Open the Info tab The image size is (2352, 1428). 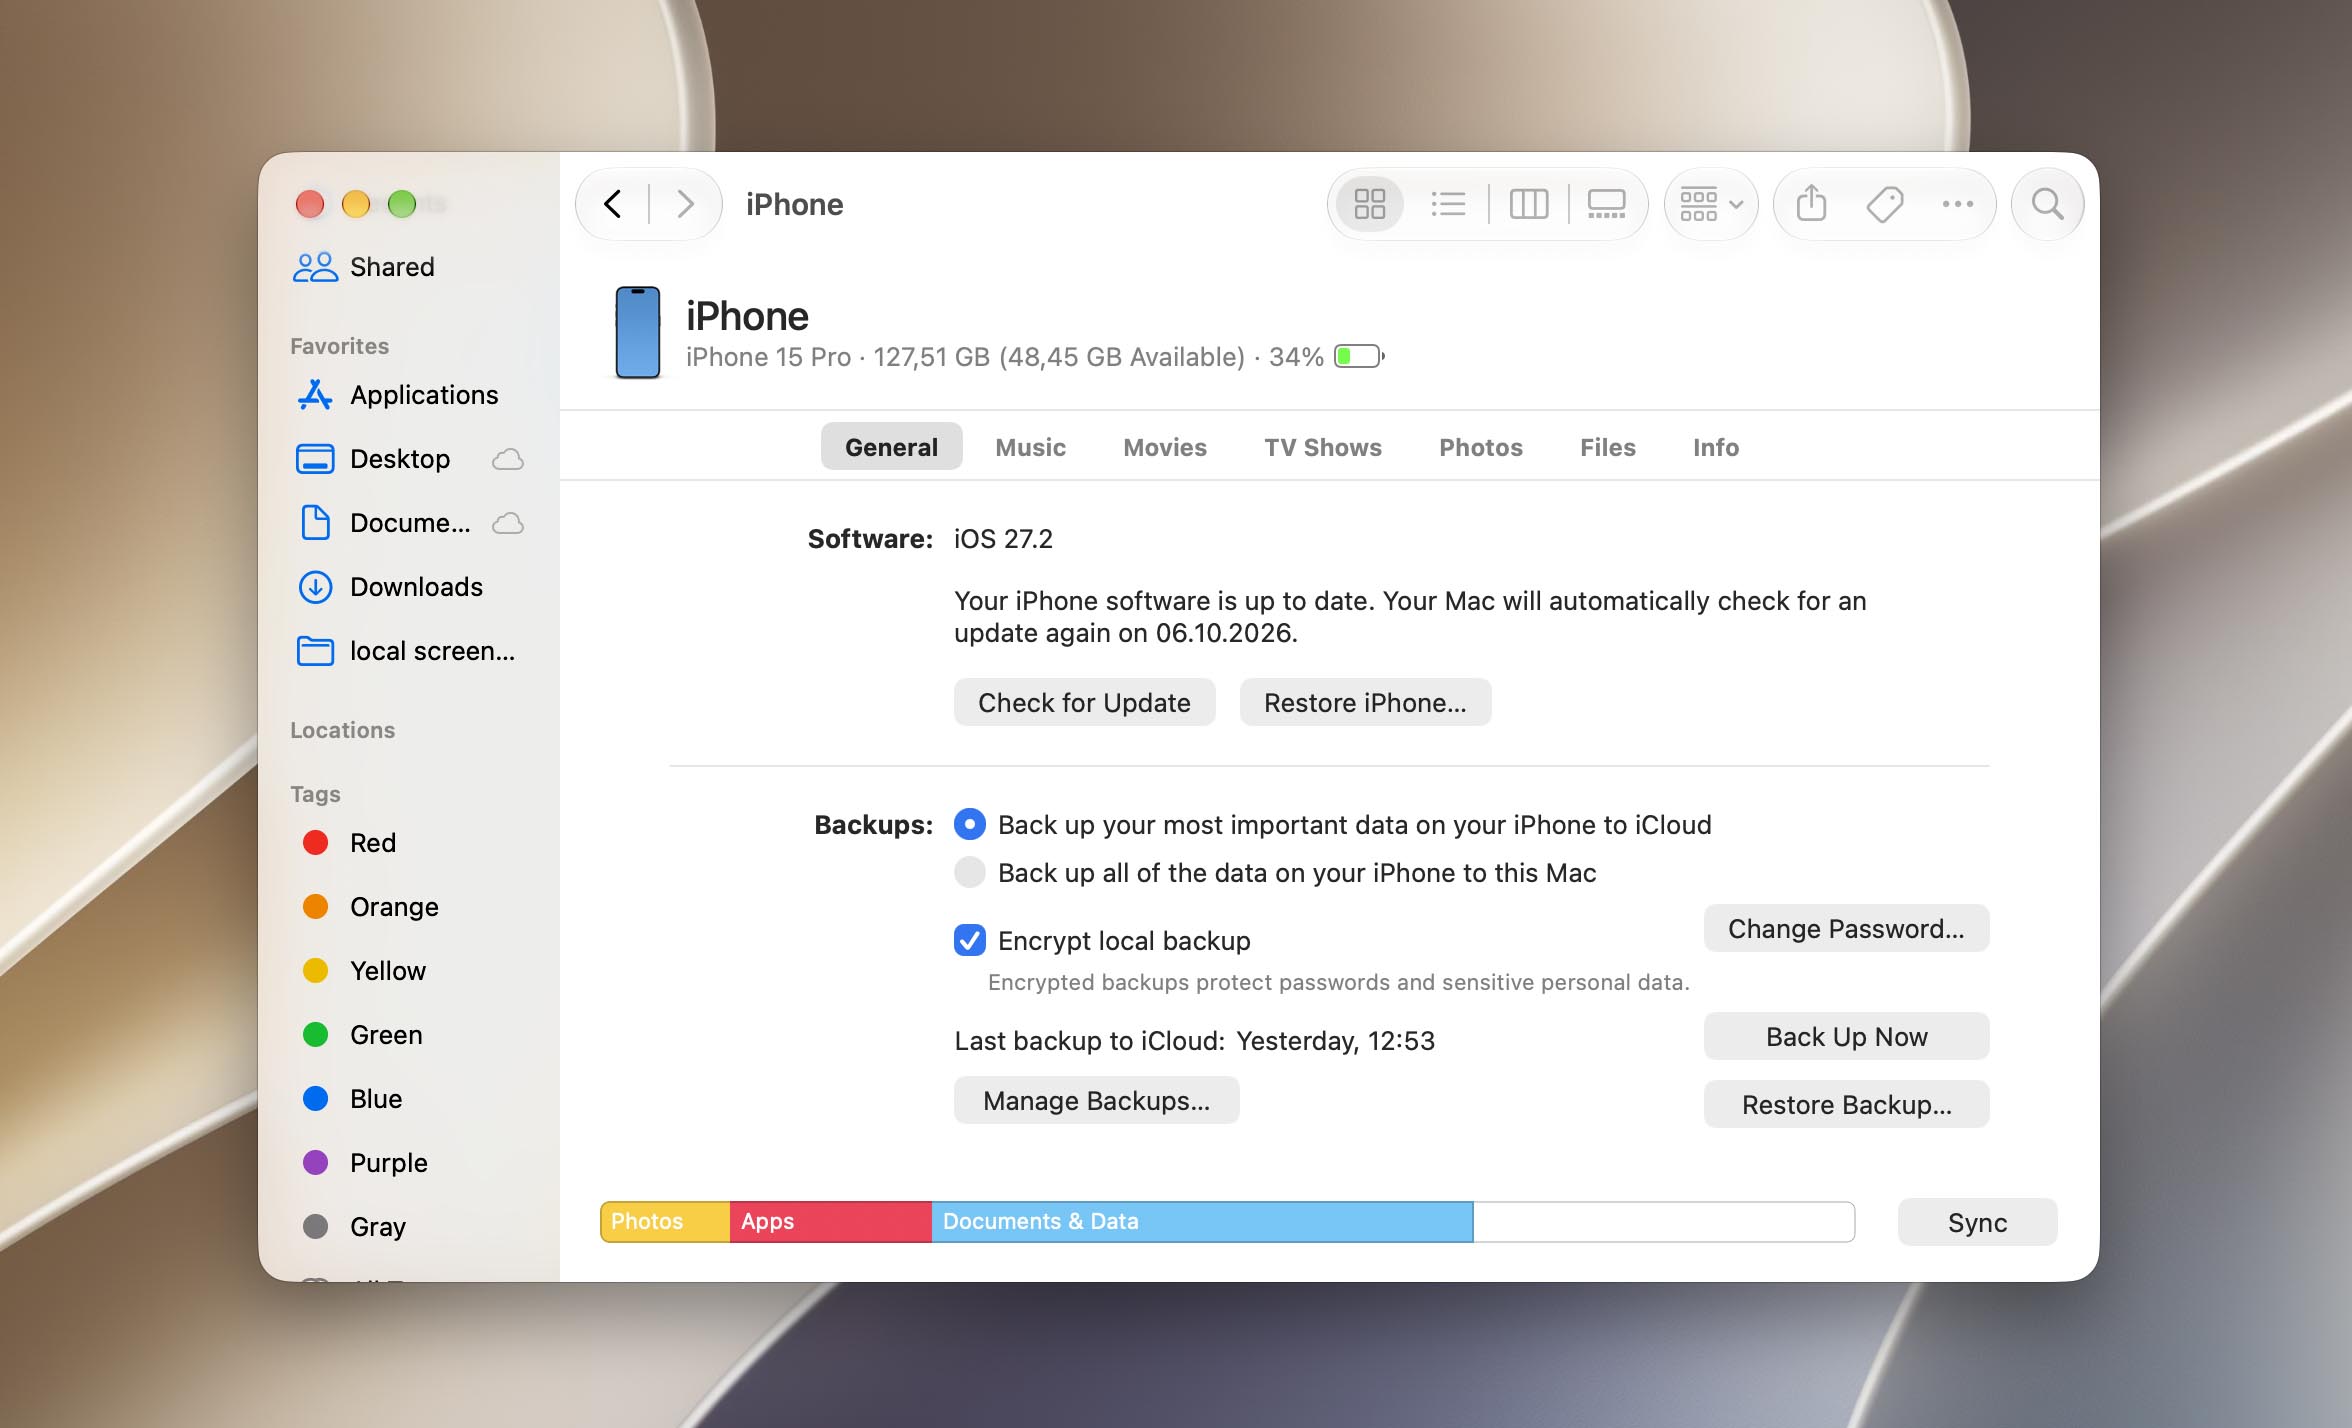point(1715,447)
